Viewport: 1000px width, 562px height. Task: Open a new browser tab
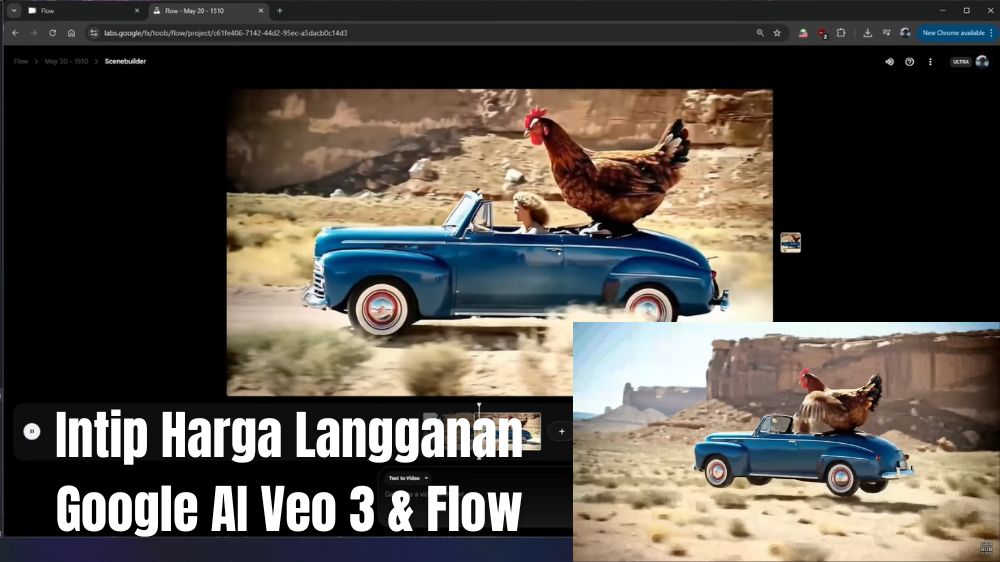pos(279,10)
